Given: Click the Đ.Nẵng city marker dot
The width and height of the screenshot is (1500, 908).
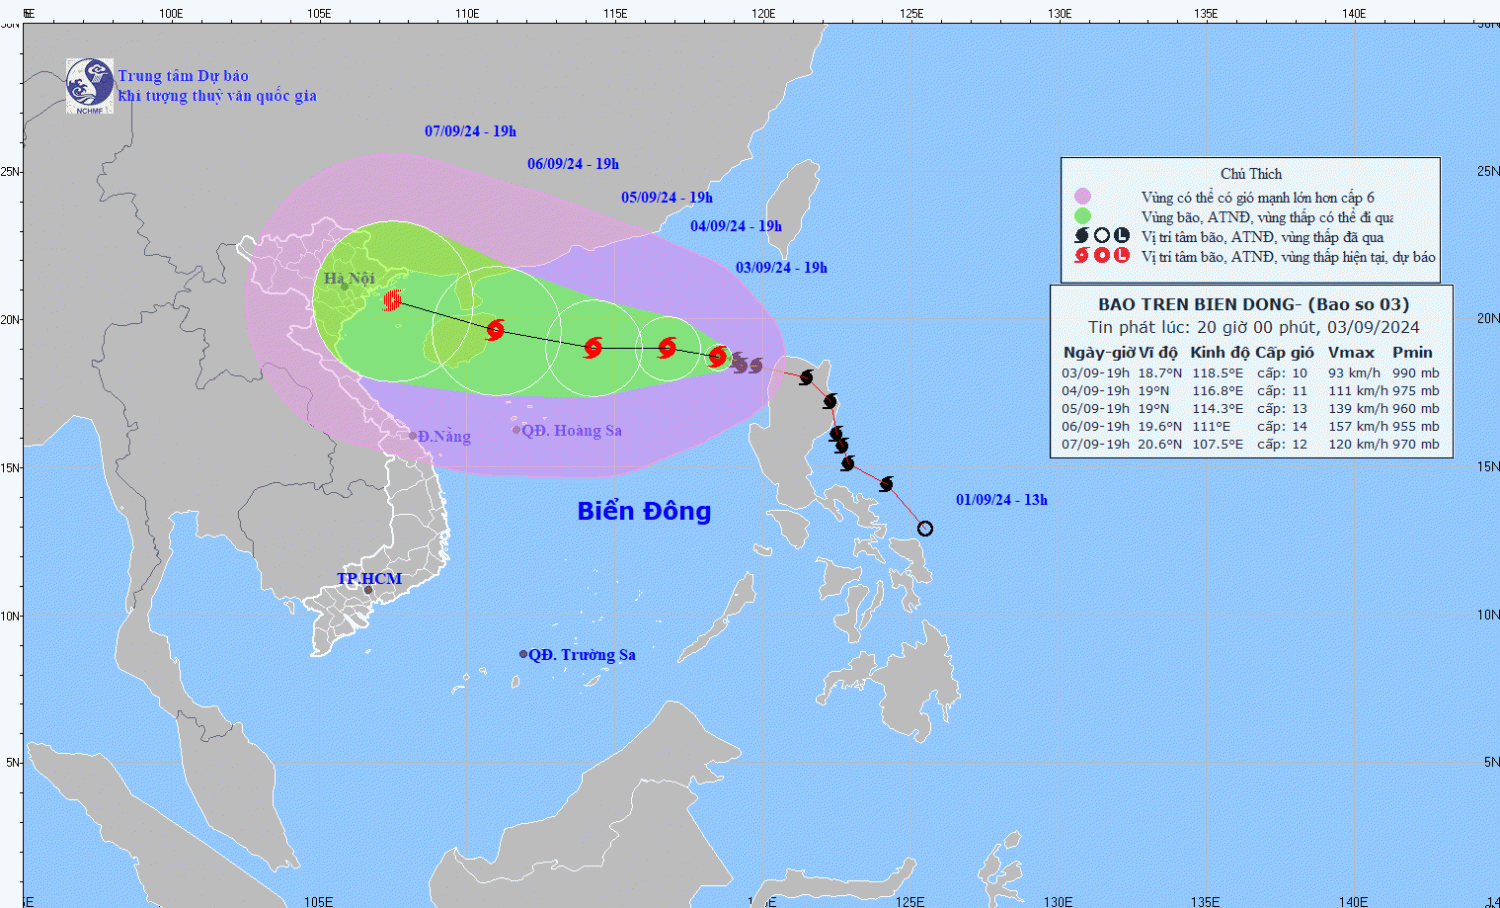Looking at the screenshot, I should click(x=413, y=436).
